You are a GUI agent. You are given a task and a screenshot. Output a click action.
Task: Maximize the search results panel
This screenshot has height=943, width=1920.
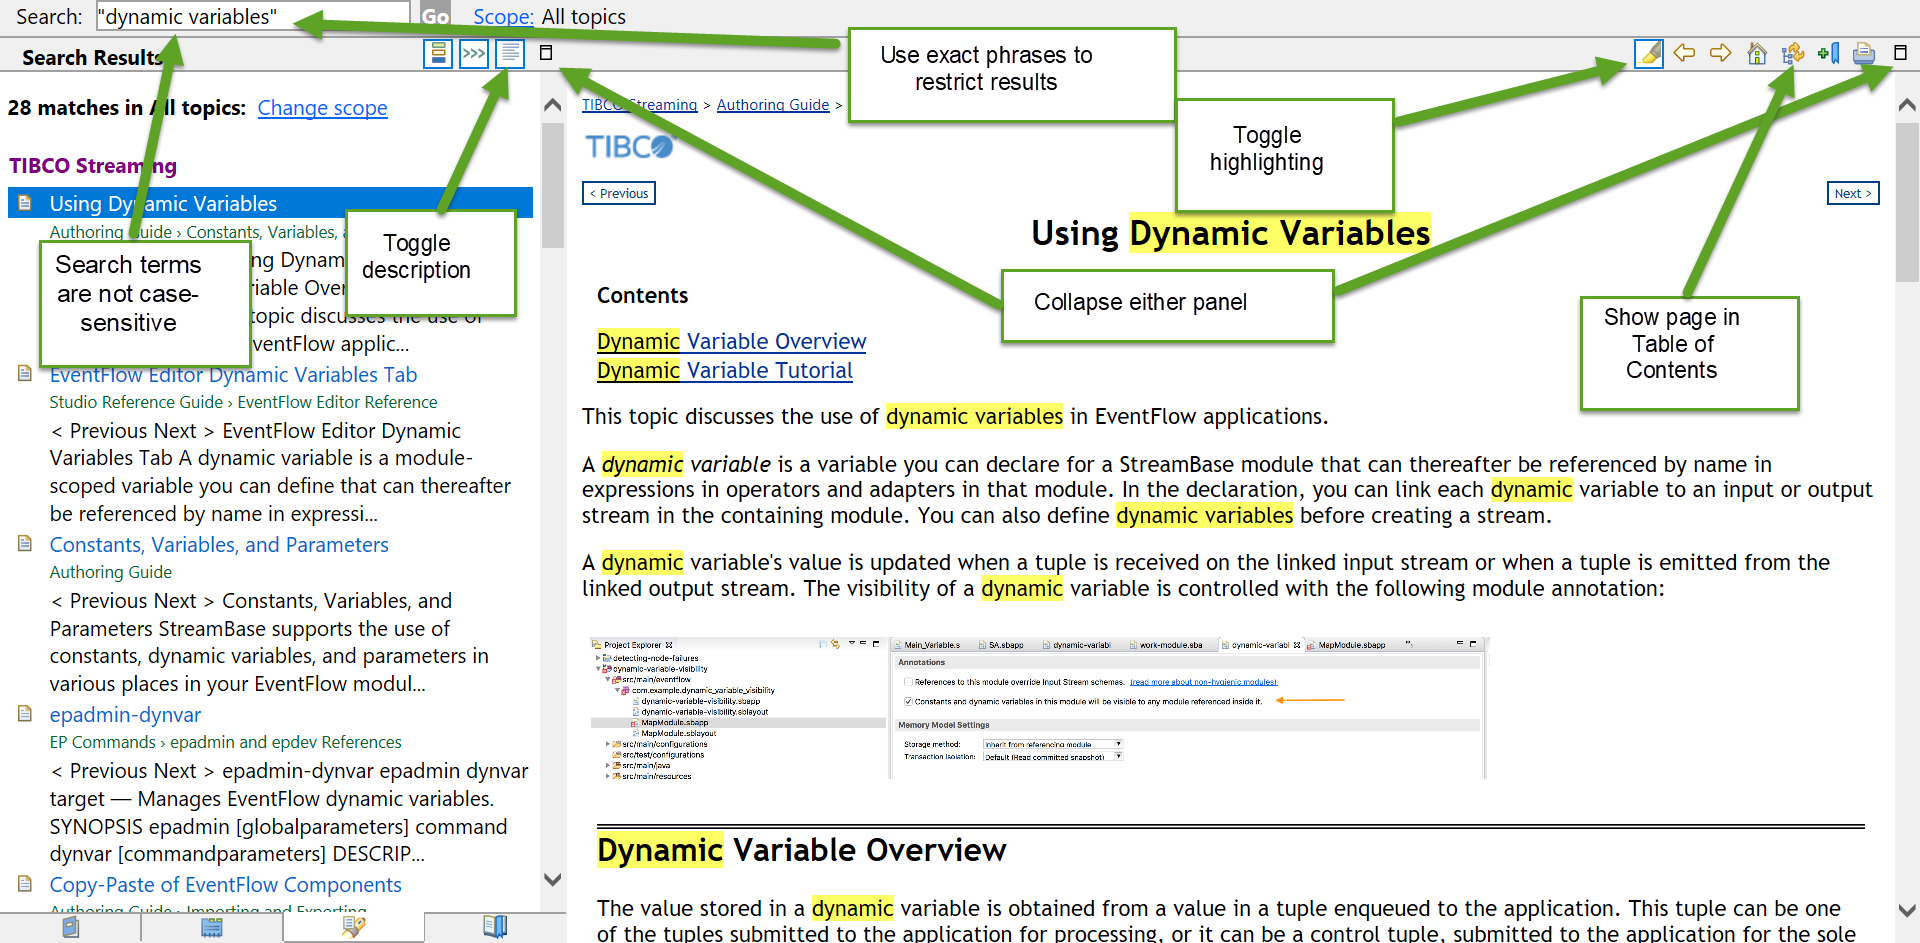click(546, 53)
